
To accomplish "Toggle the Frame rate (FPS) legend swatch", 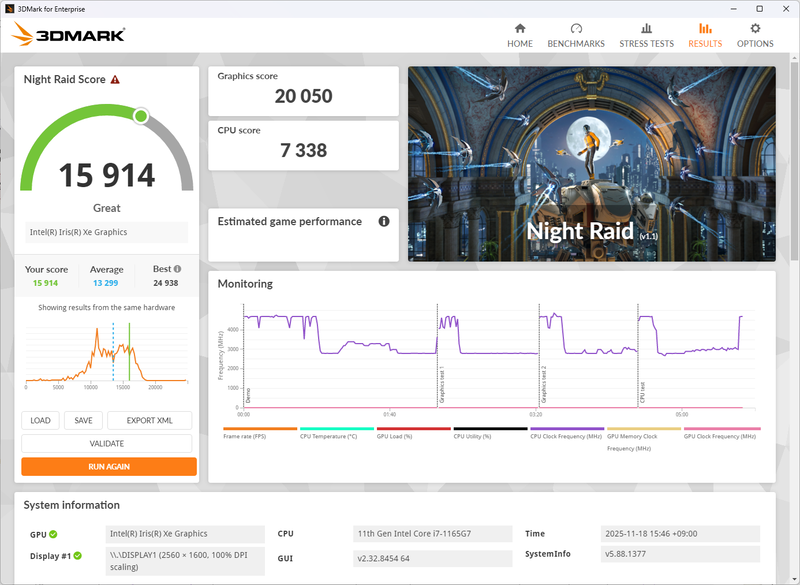I will click(x=260, y=429).
